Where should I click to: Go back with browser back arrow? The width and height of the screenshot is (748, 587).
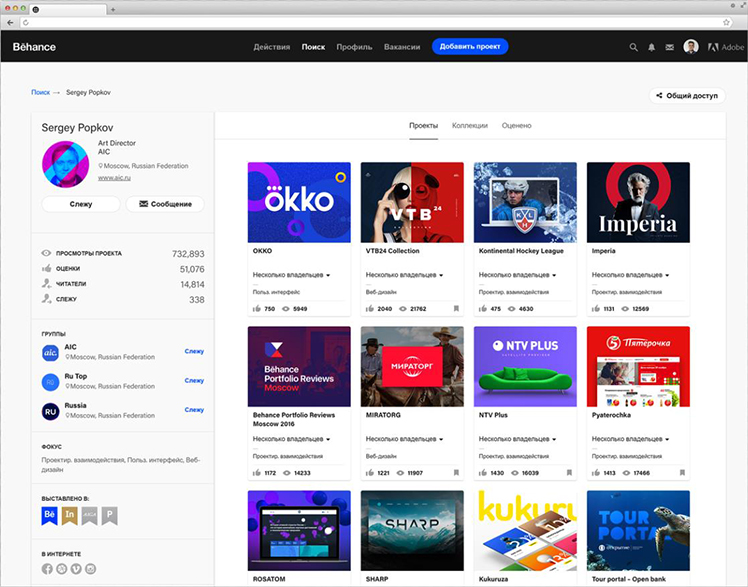click(x=10, y=22)
